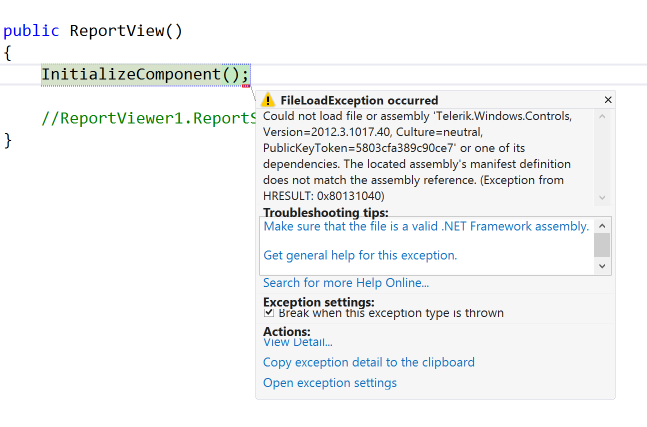Click the 'Troubleshooting tips:' heading

click(x=325, y=213)
